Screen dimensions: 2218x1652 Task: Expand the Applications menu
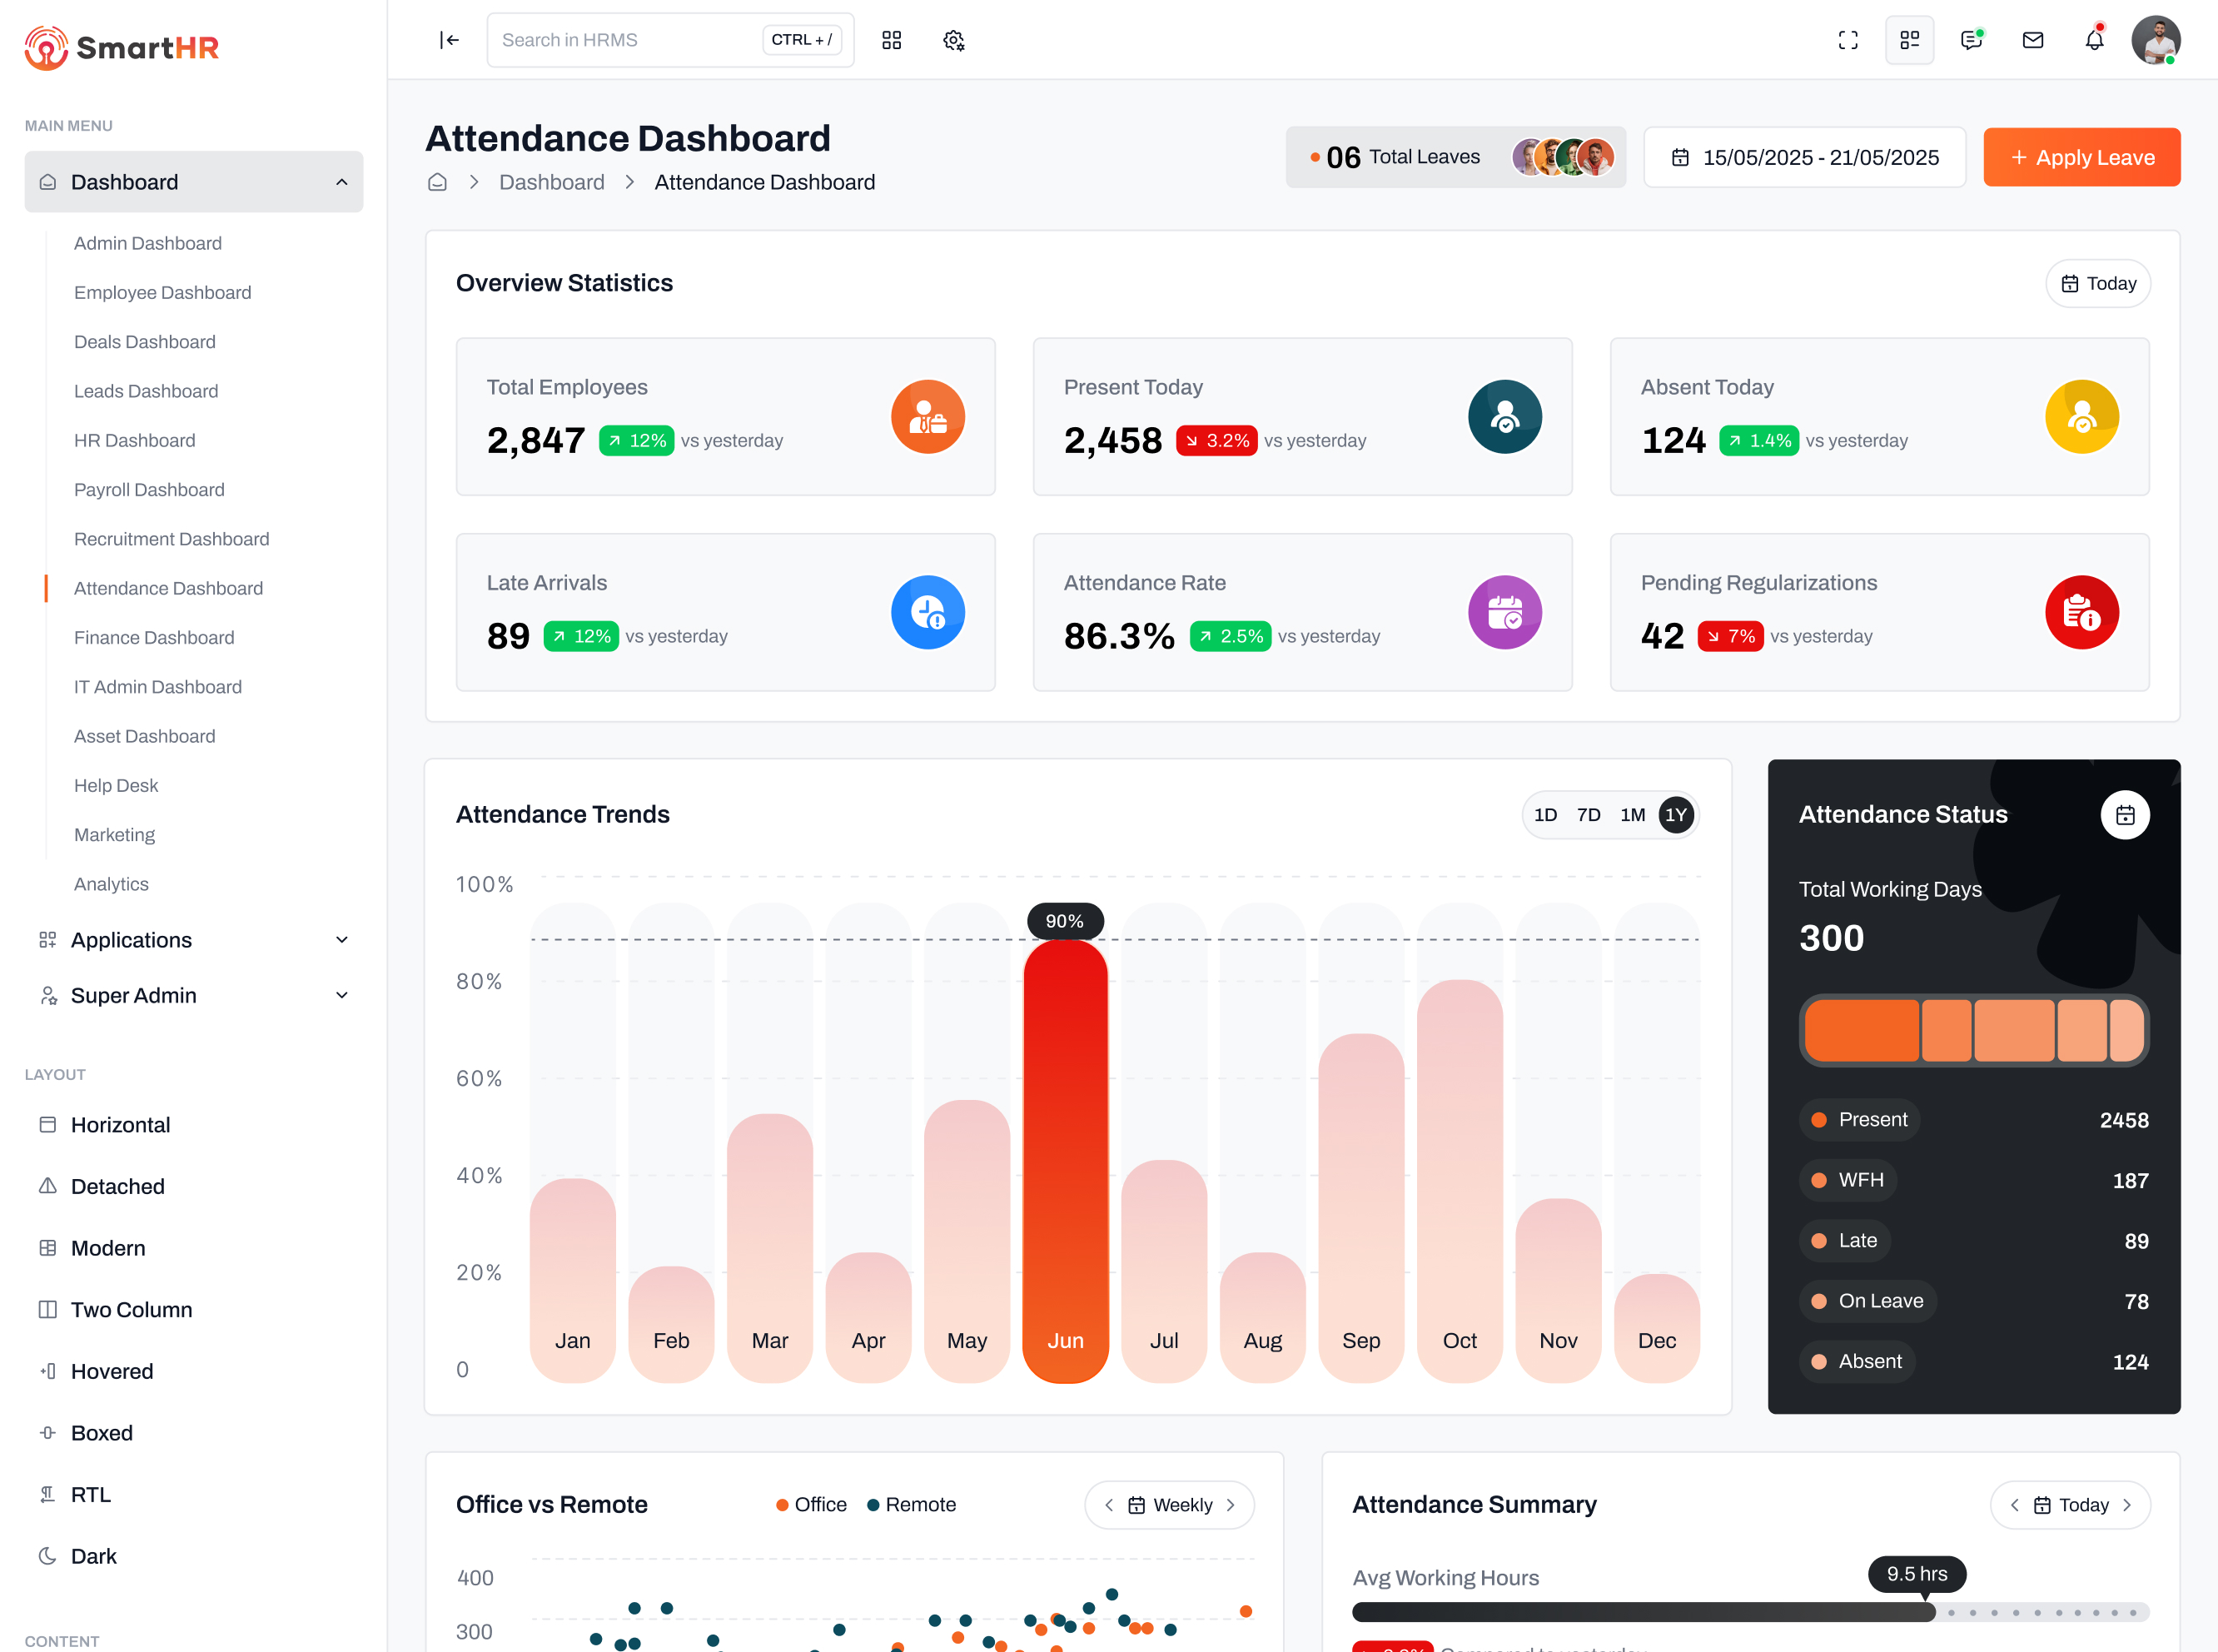coord(194,939)
